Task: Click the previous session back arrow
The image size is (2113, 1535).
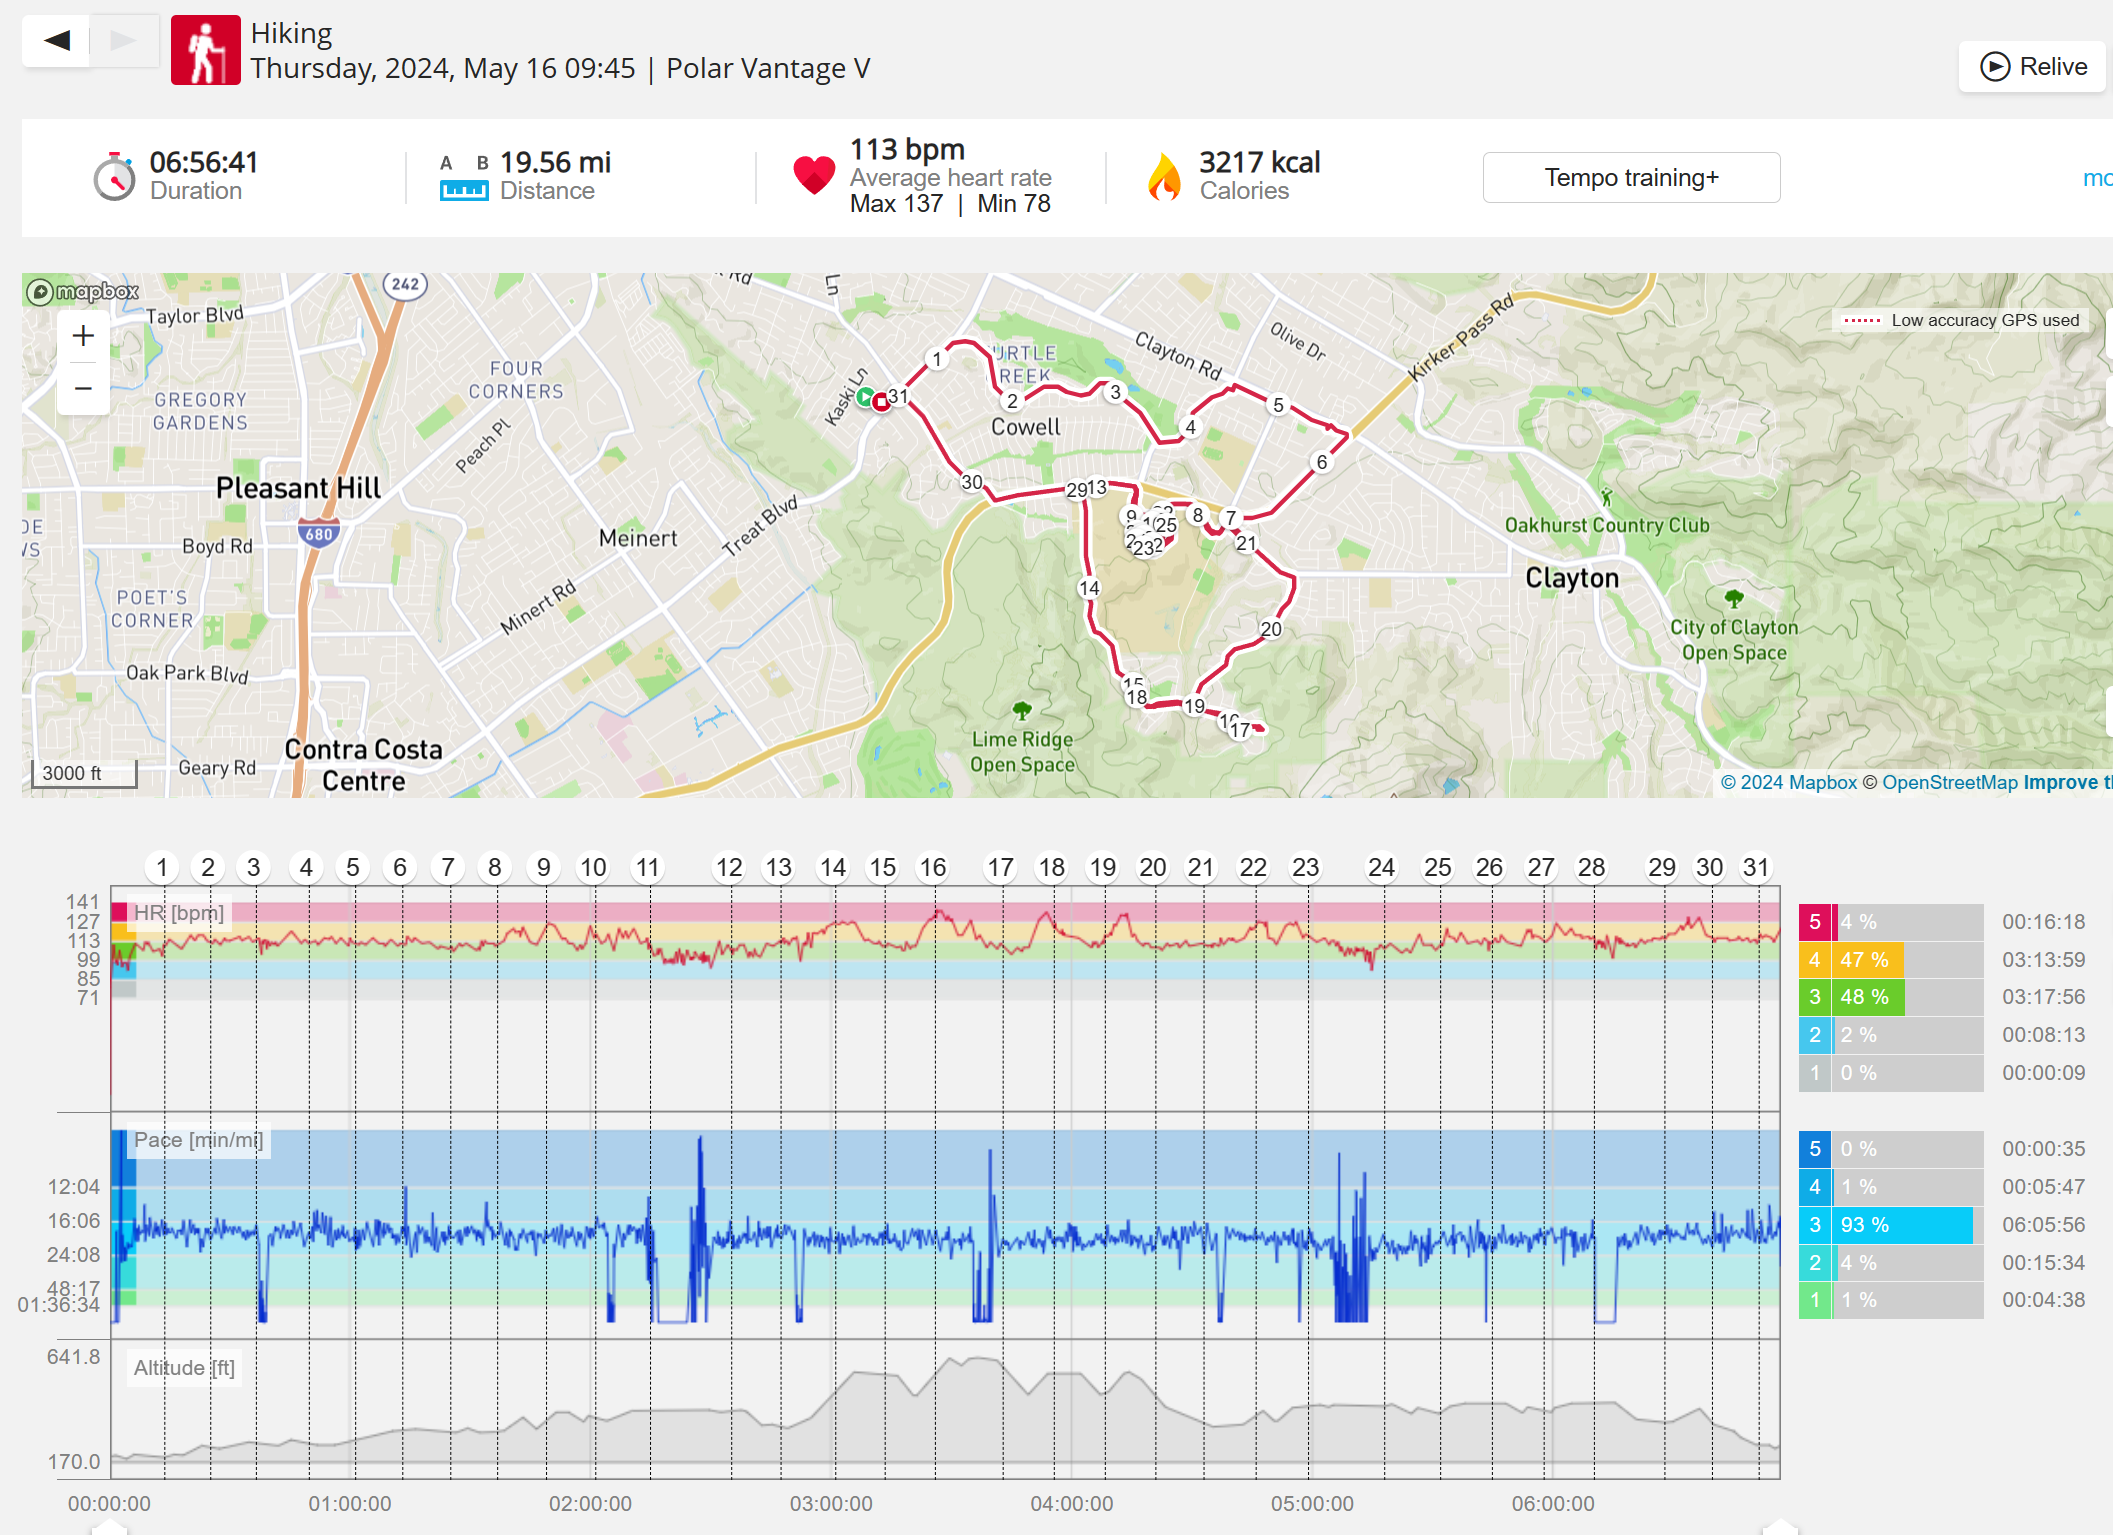Action: tap(57, 41)
